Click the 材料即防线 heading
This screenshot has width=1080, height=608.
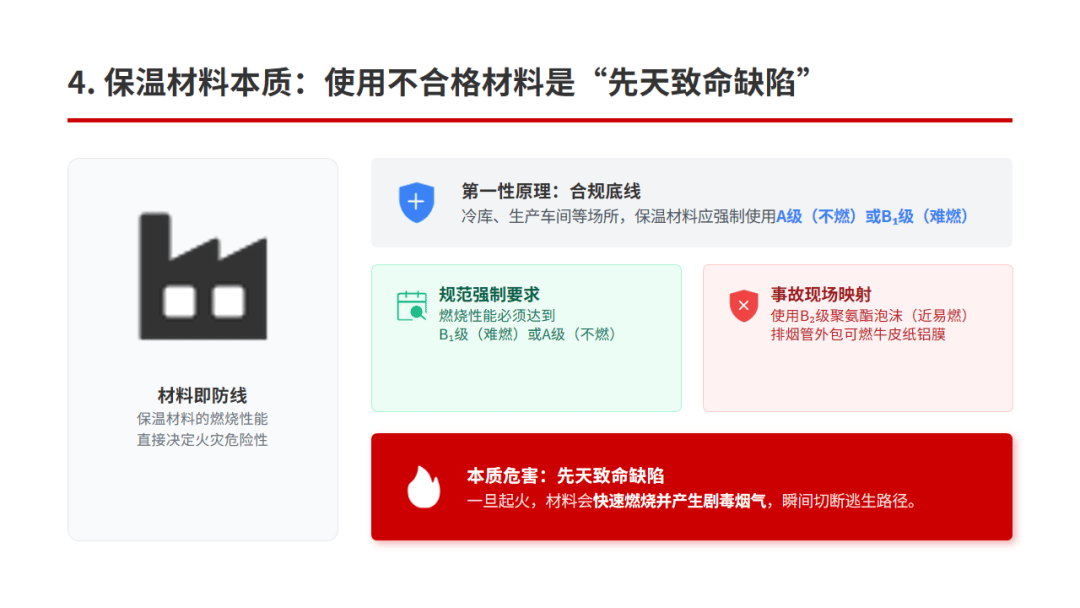(202, 396)
